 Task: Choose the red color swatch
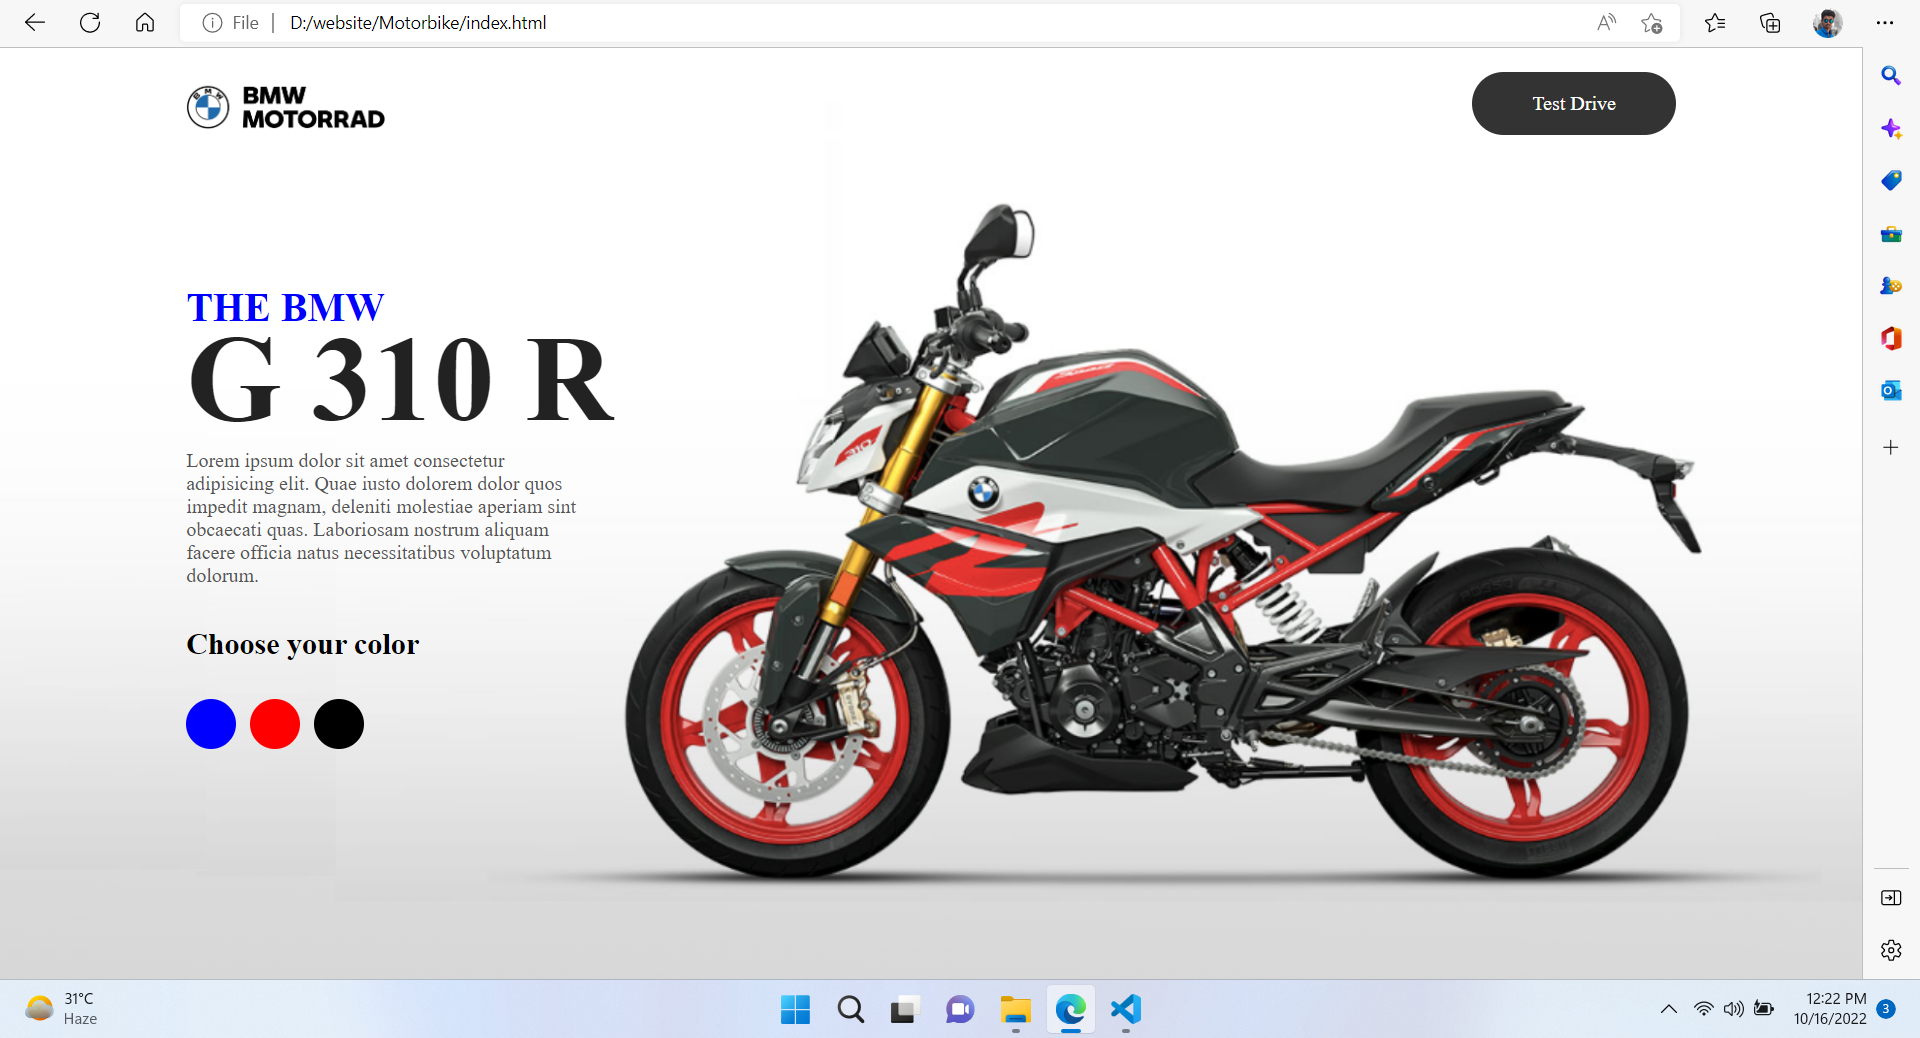pos(275,724)
